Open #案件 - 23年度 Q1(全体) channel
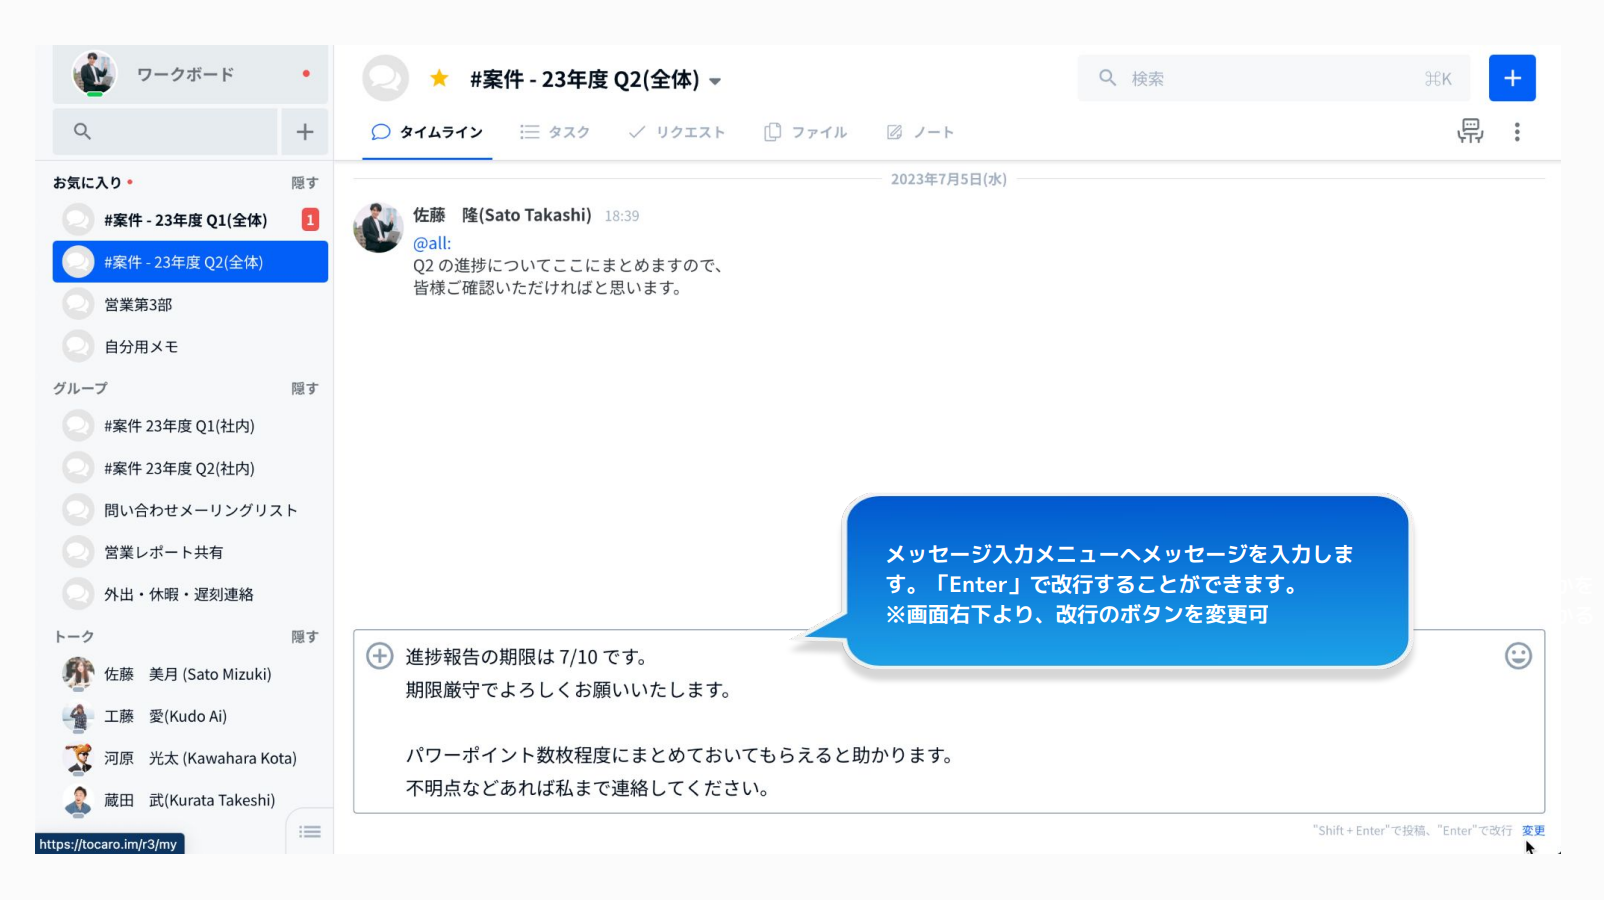Viewport: 1604px width, 900px height. (190, 220)
